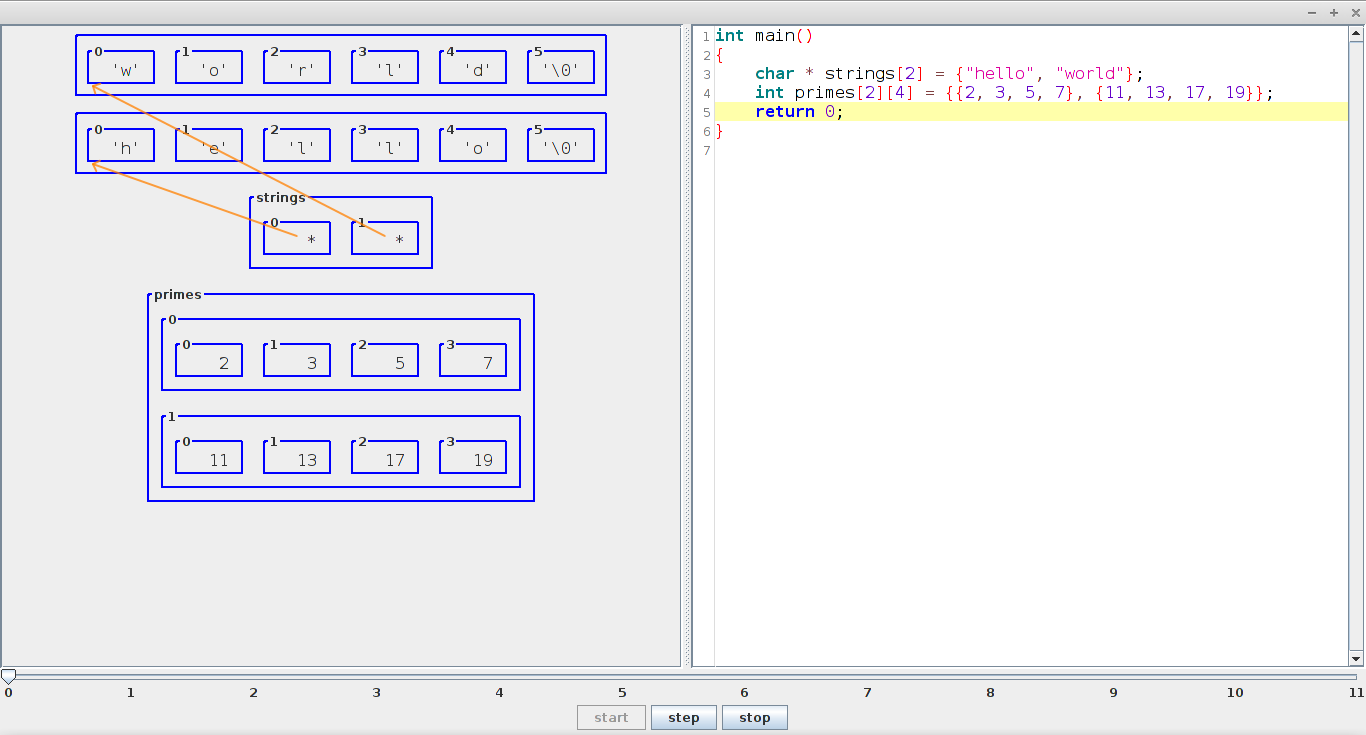This screenshot has height=735, width=1366.
Task: Click the 'int main()' code line
Action: 765,36
